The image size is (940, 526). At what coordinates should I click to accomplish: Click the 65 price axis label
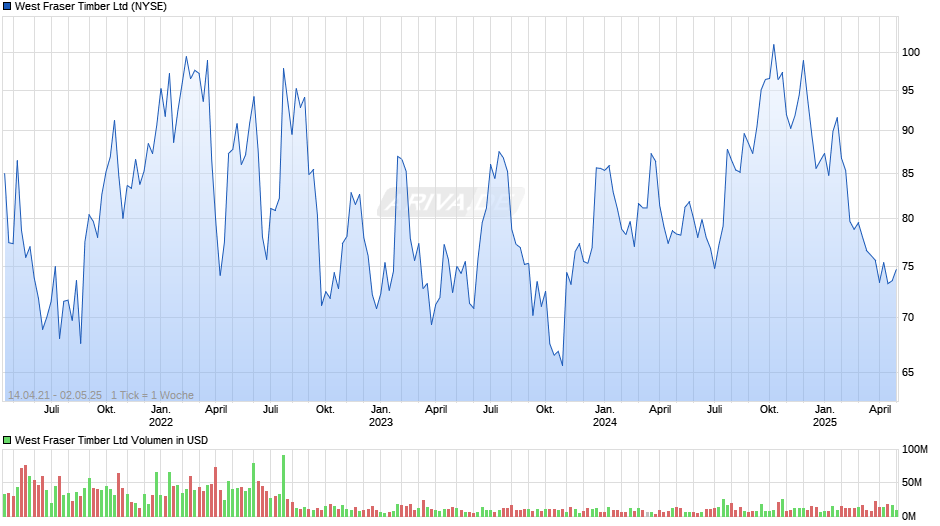[x=908, y=372]
